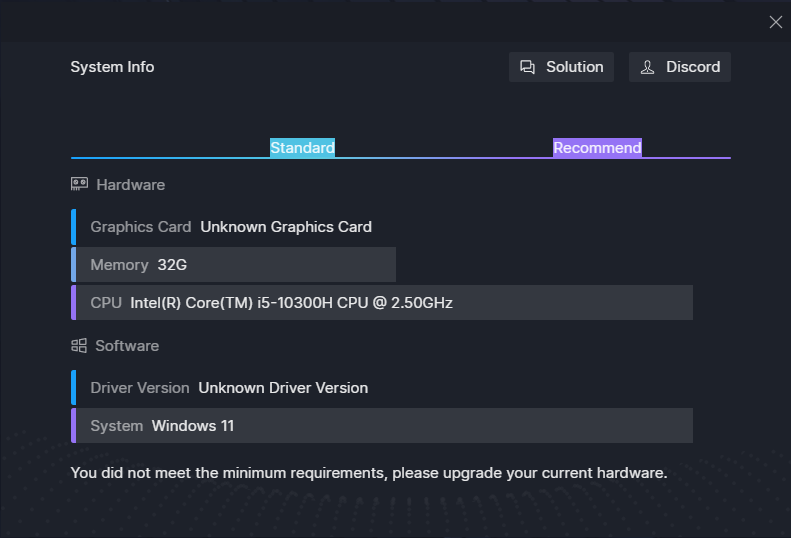Open the Solution help button
The height and width of the screenshot is (538, 791).
click(x=561, y=67)
